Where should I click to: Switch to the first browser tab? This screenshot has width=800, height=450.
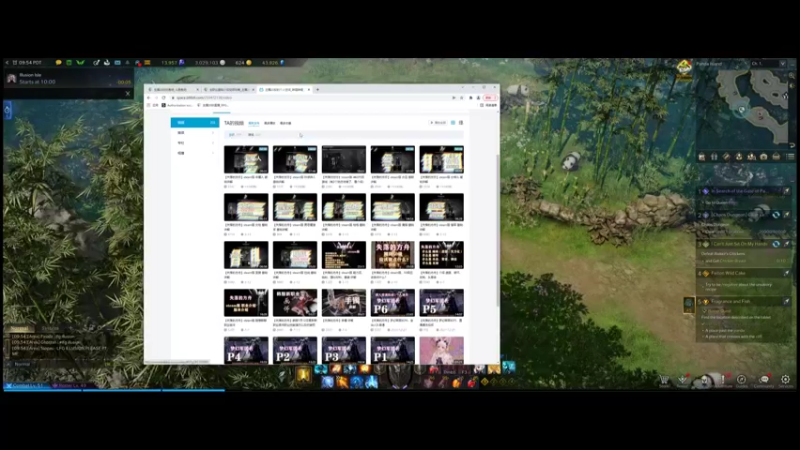(172, 89)
